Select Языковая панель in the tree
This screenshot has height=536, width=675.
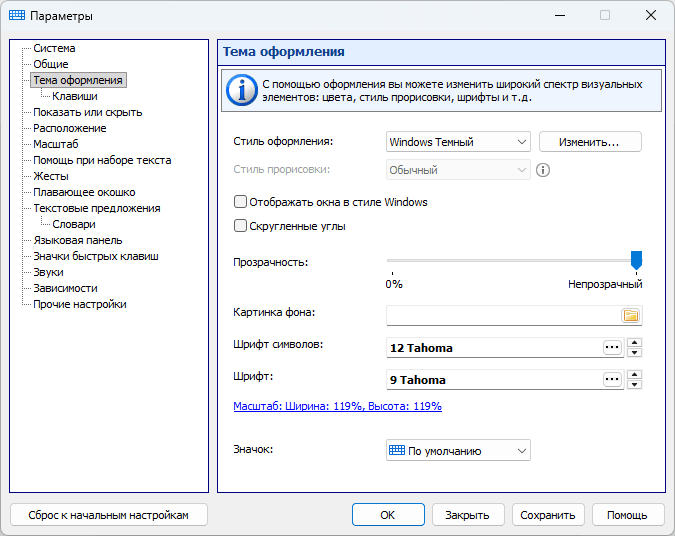77,240
